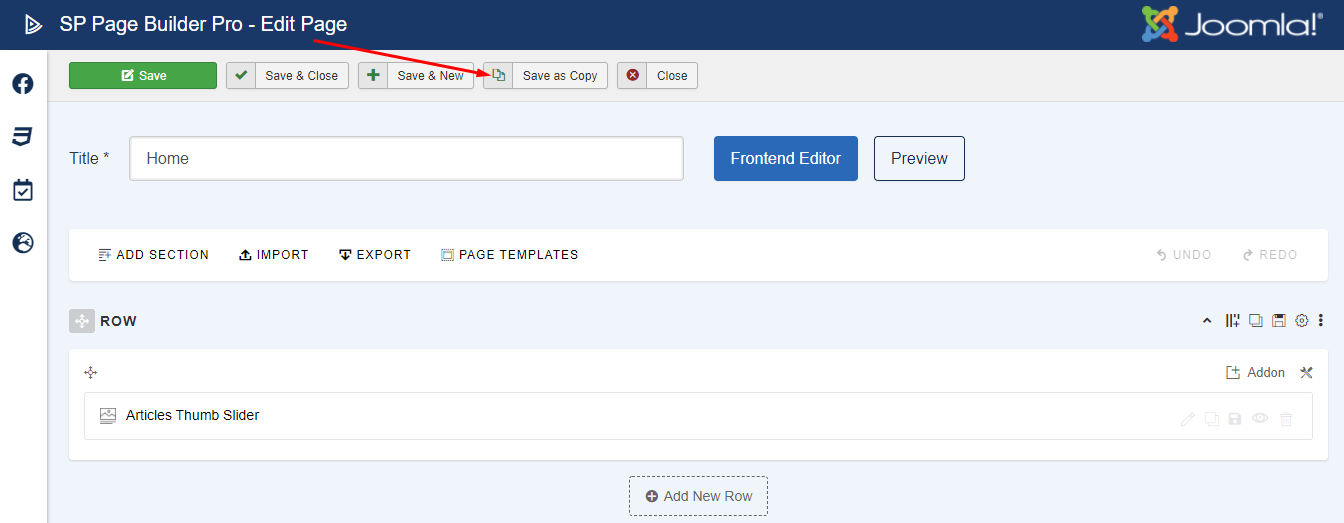Click the Row move handle icon
This screenshot has height=523, width=1344.
(x=82, y=321)
